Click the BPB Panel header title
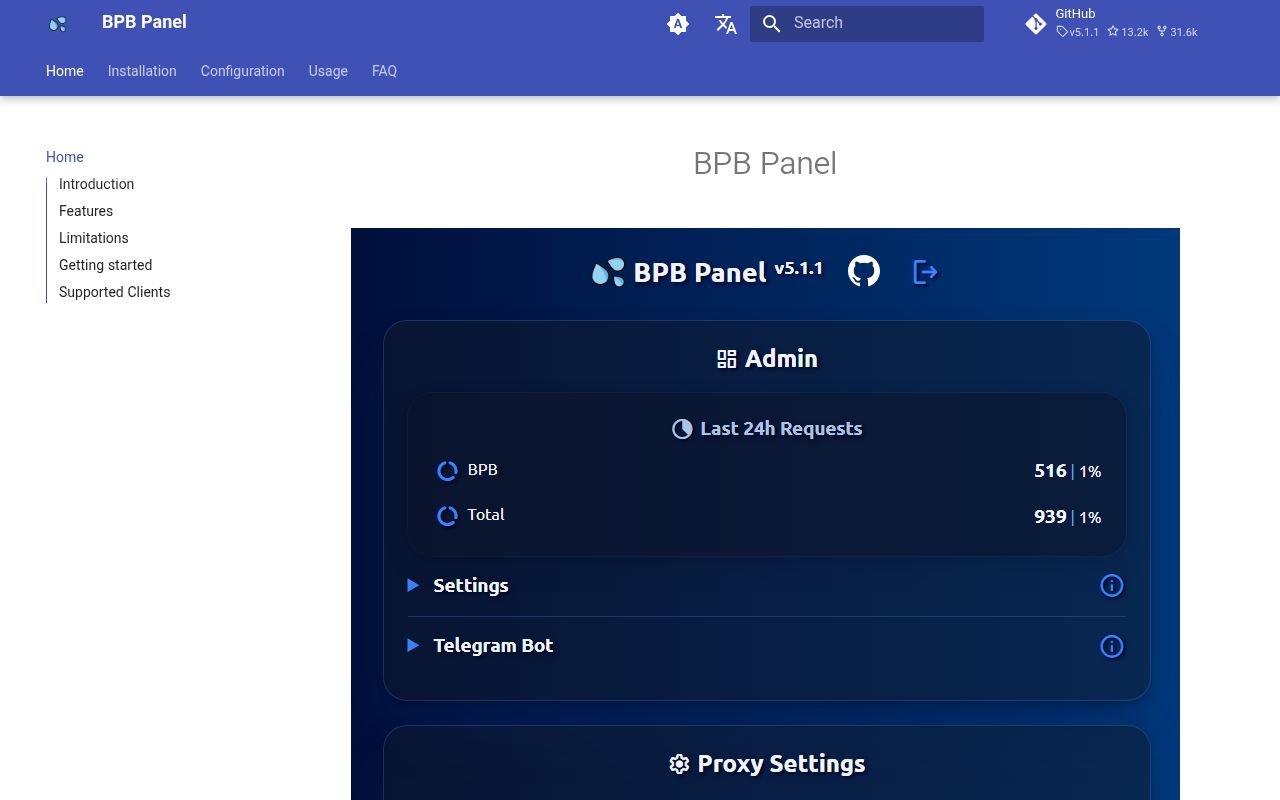The width and height of the screenshot is (1280, 800). 144,22
